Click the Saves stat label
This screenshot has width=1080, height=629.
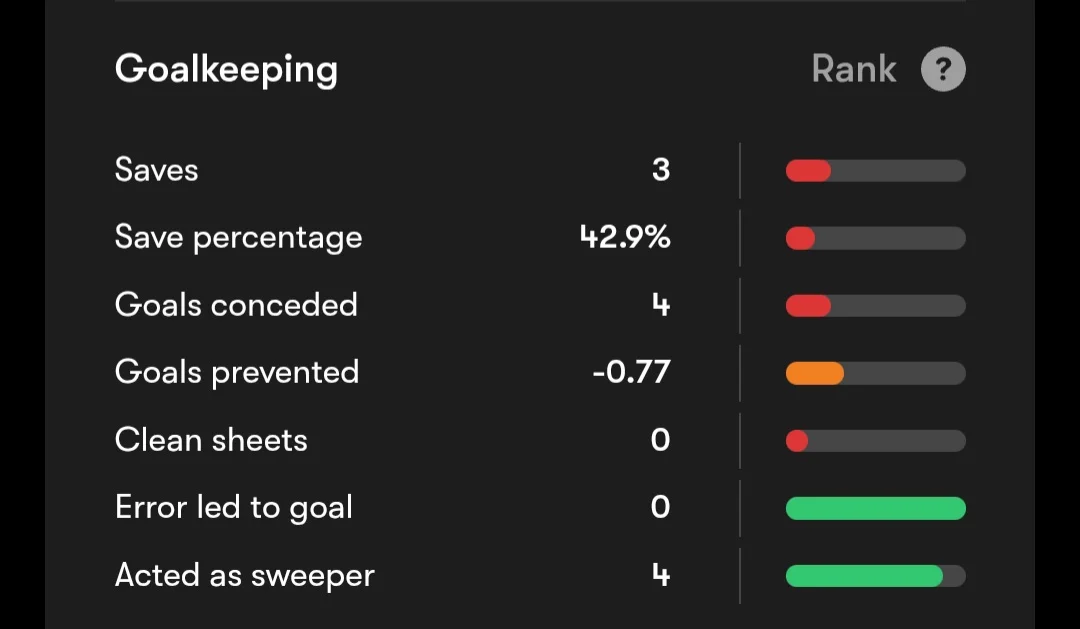point(156,170)
